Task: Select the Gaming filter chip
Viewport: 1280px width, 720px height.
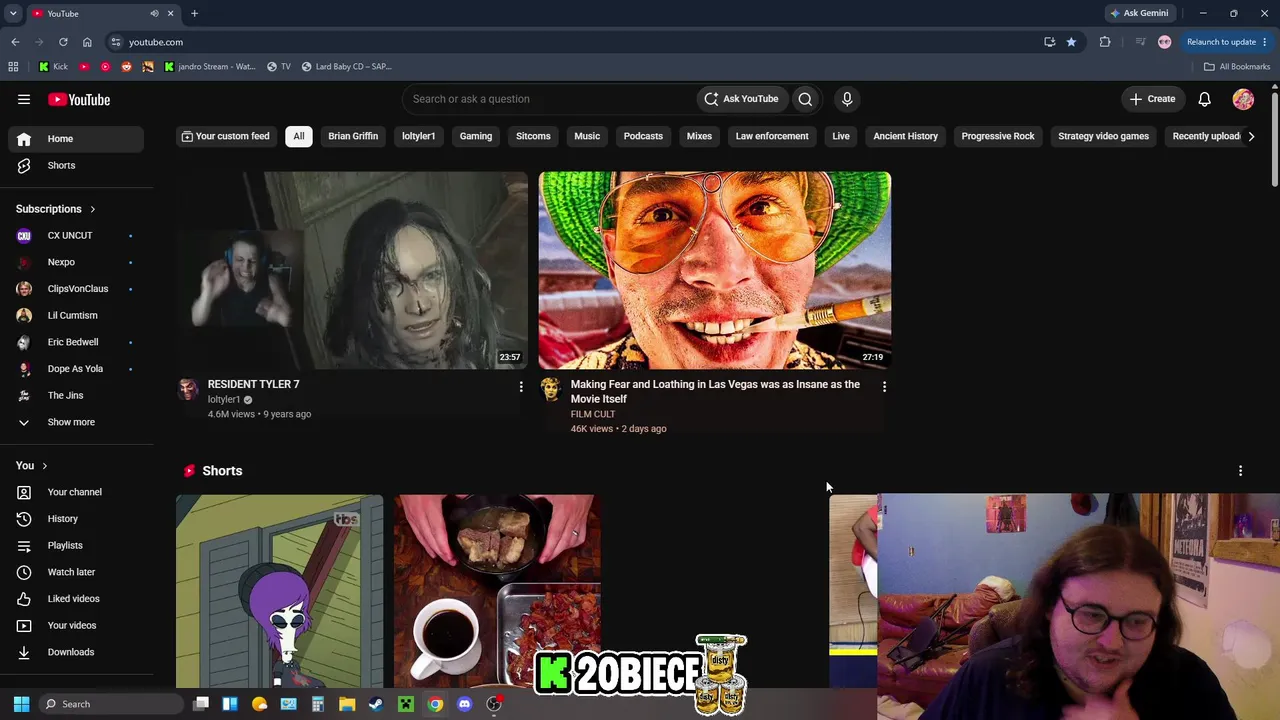Action: point(476,136)
